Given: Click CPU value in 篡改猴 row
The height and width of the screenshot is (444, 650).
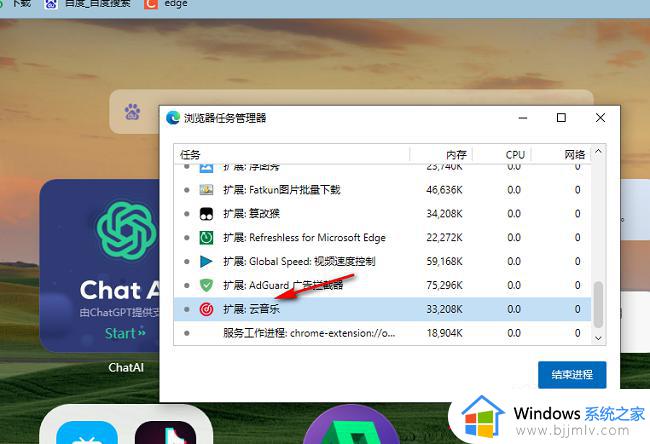Looking at the screenshot, I should [x=514, y=214].
